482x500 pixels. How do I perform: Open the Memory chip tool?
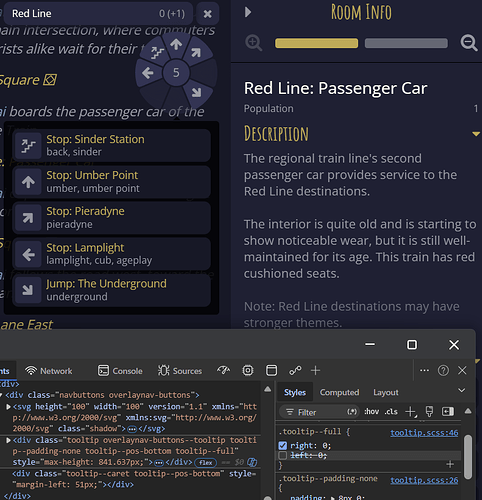(x=248, y=370)
